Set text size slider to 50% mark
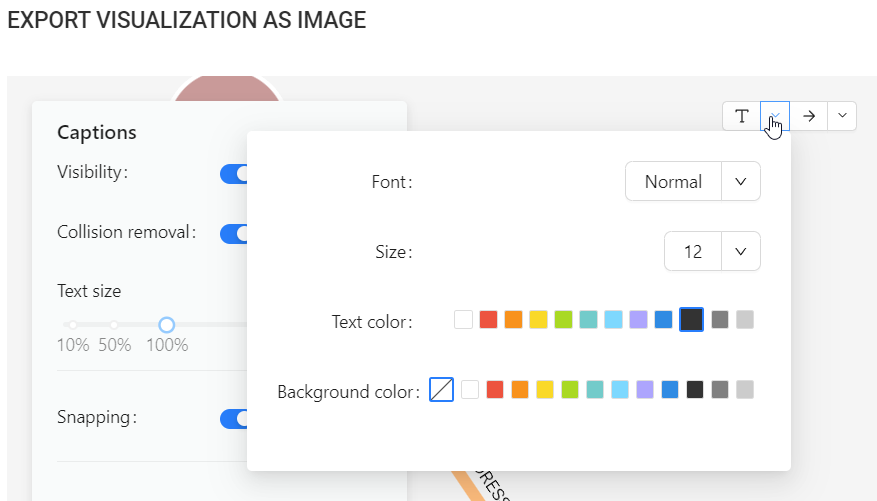Viewport: 877px width, 501px height. (114, 325)
